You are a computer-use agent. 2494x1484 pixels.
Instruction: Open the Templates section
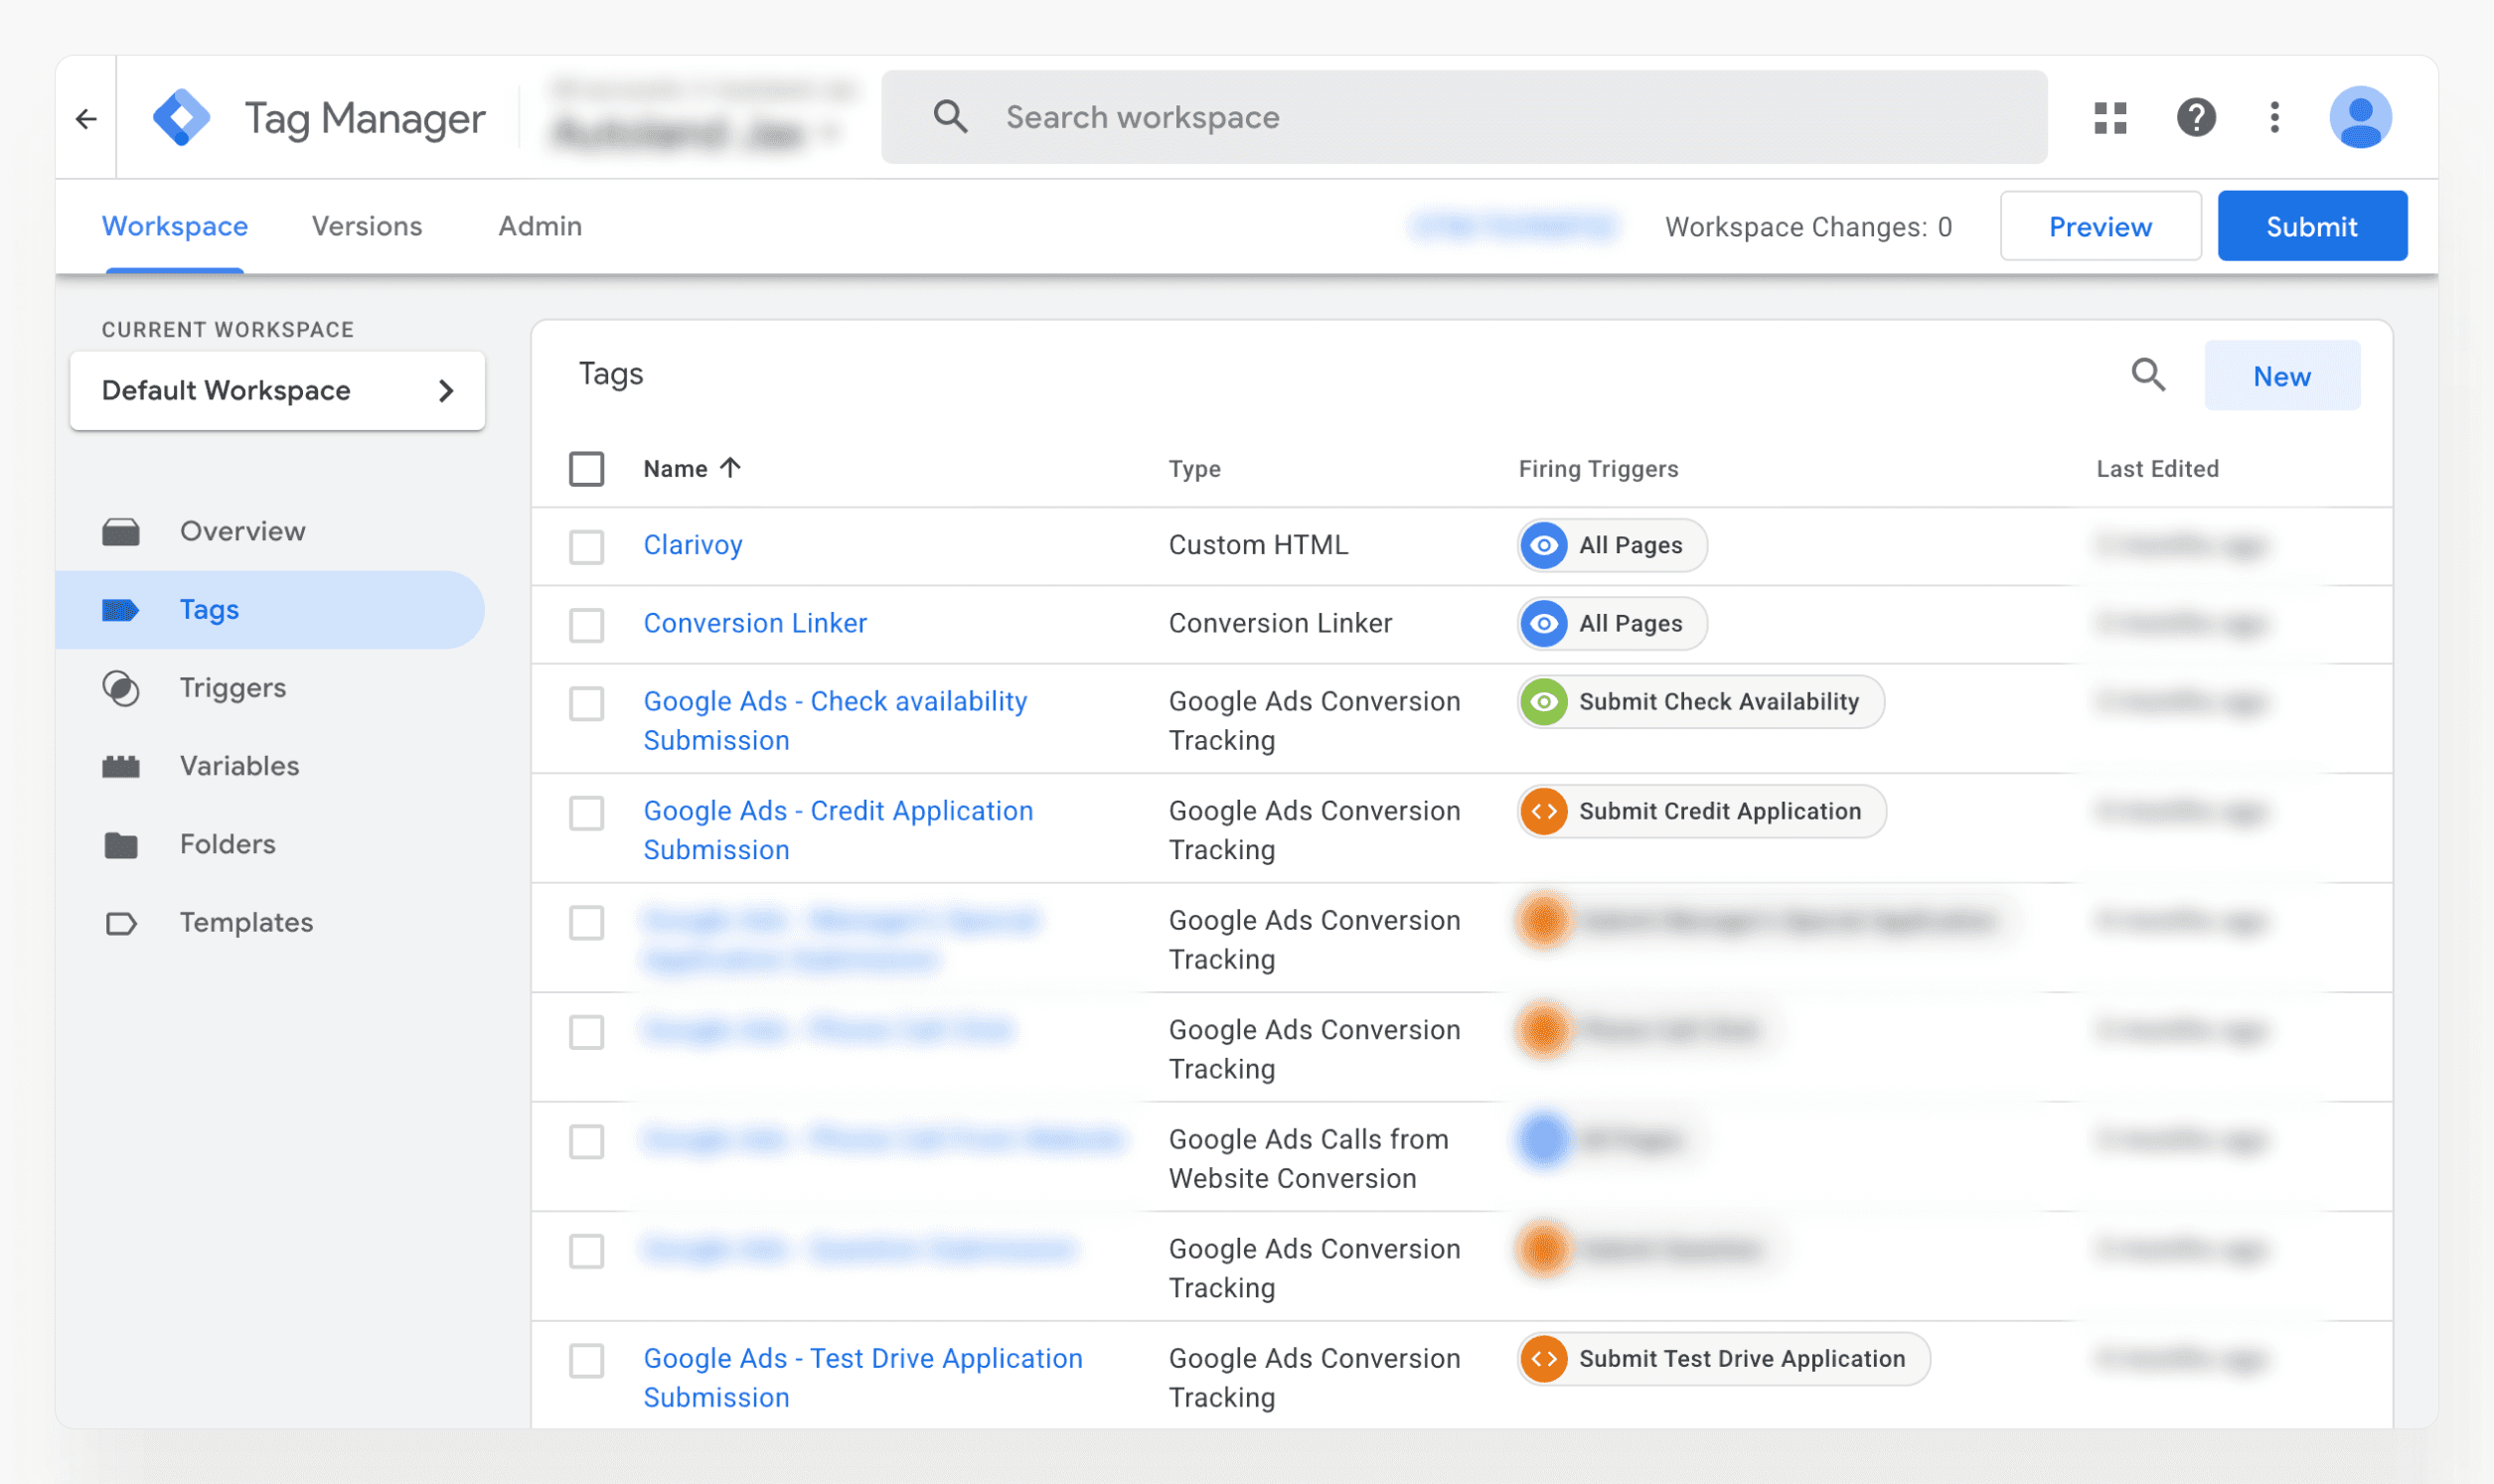coord(245,922)
